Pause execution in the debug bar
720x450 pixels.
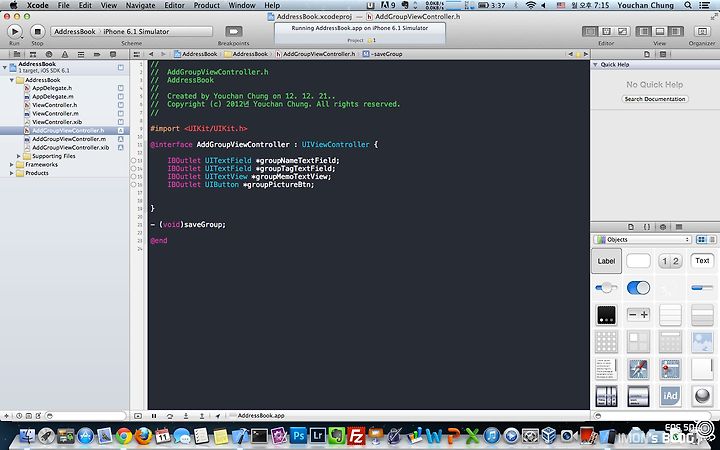click(154, 416)
